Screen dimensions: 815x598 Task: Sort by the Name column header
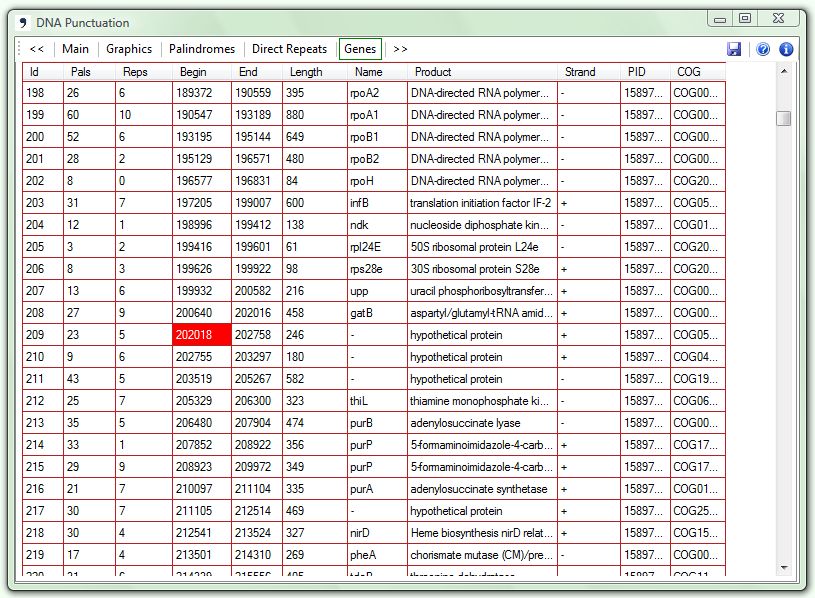pos(377,72)
